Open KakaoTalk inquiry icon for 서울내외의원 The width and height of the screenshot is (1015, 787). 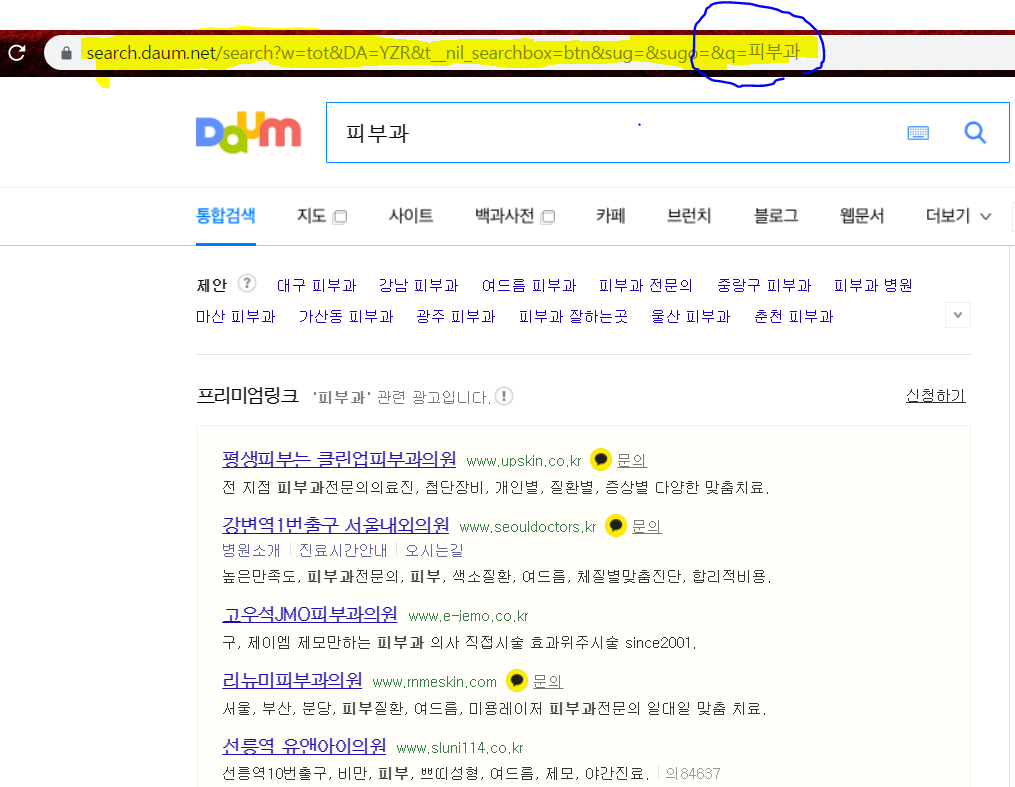[616, 526]
